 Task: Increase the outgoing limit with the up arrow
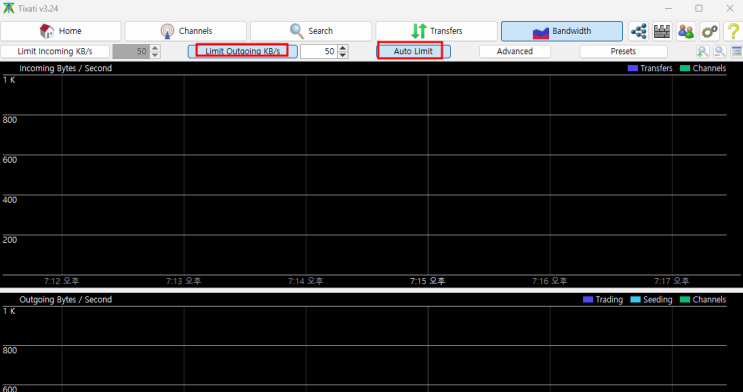click(343, 48)
